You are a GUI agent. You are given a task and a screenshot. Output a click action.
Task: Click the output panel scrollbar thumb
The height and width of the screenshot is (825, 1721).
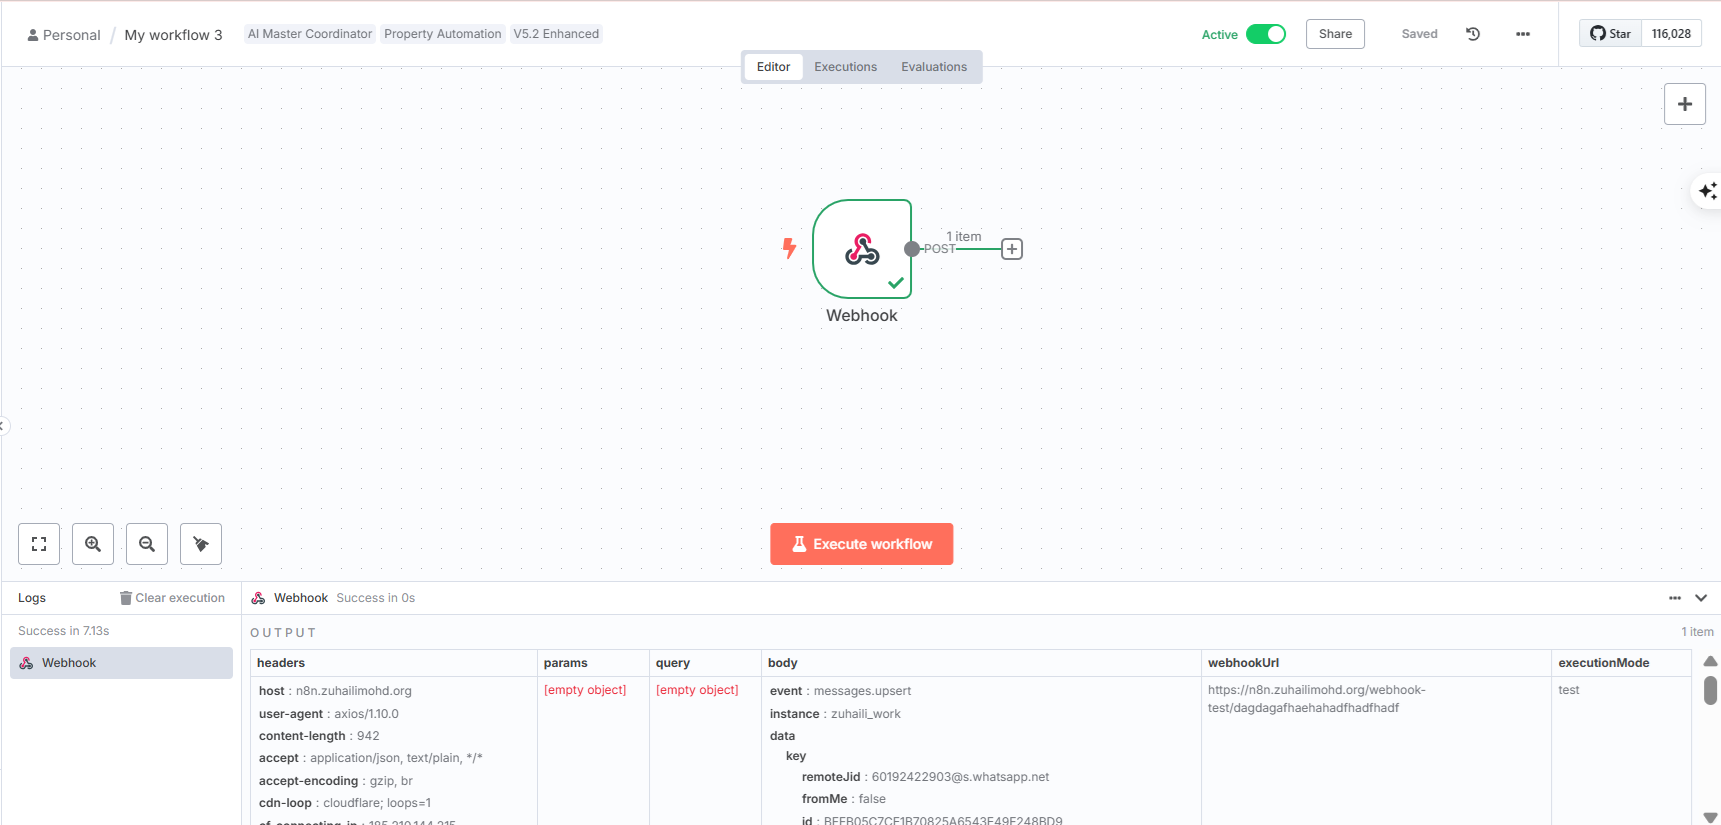tap(1710, 691)
